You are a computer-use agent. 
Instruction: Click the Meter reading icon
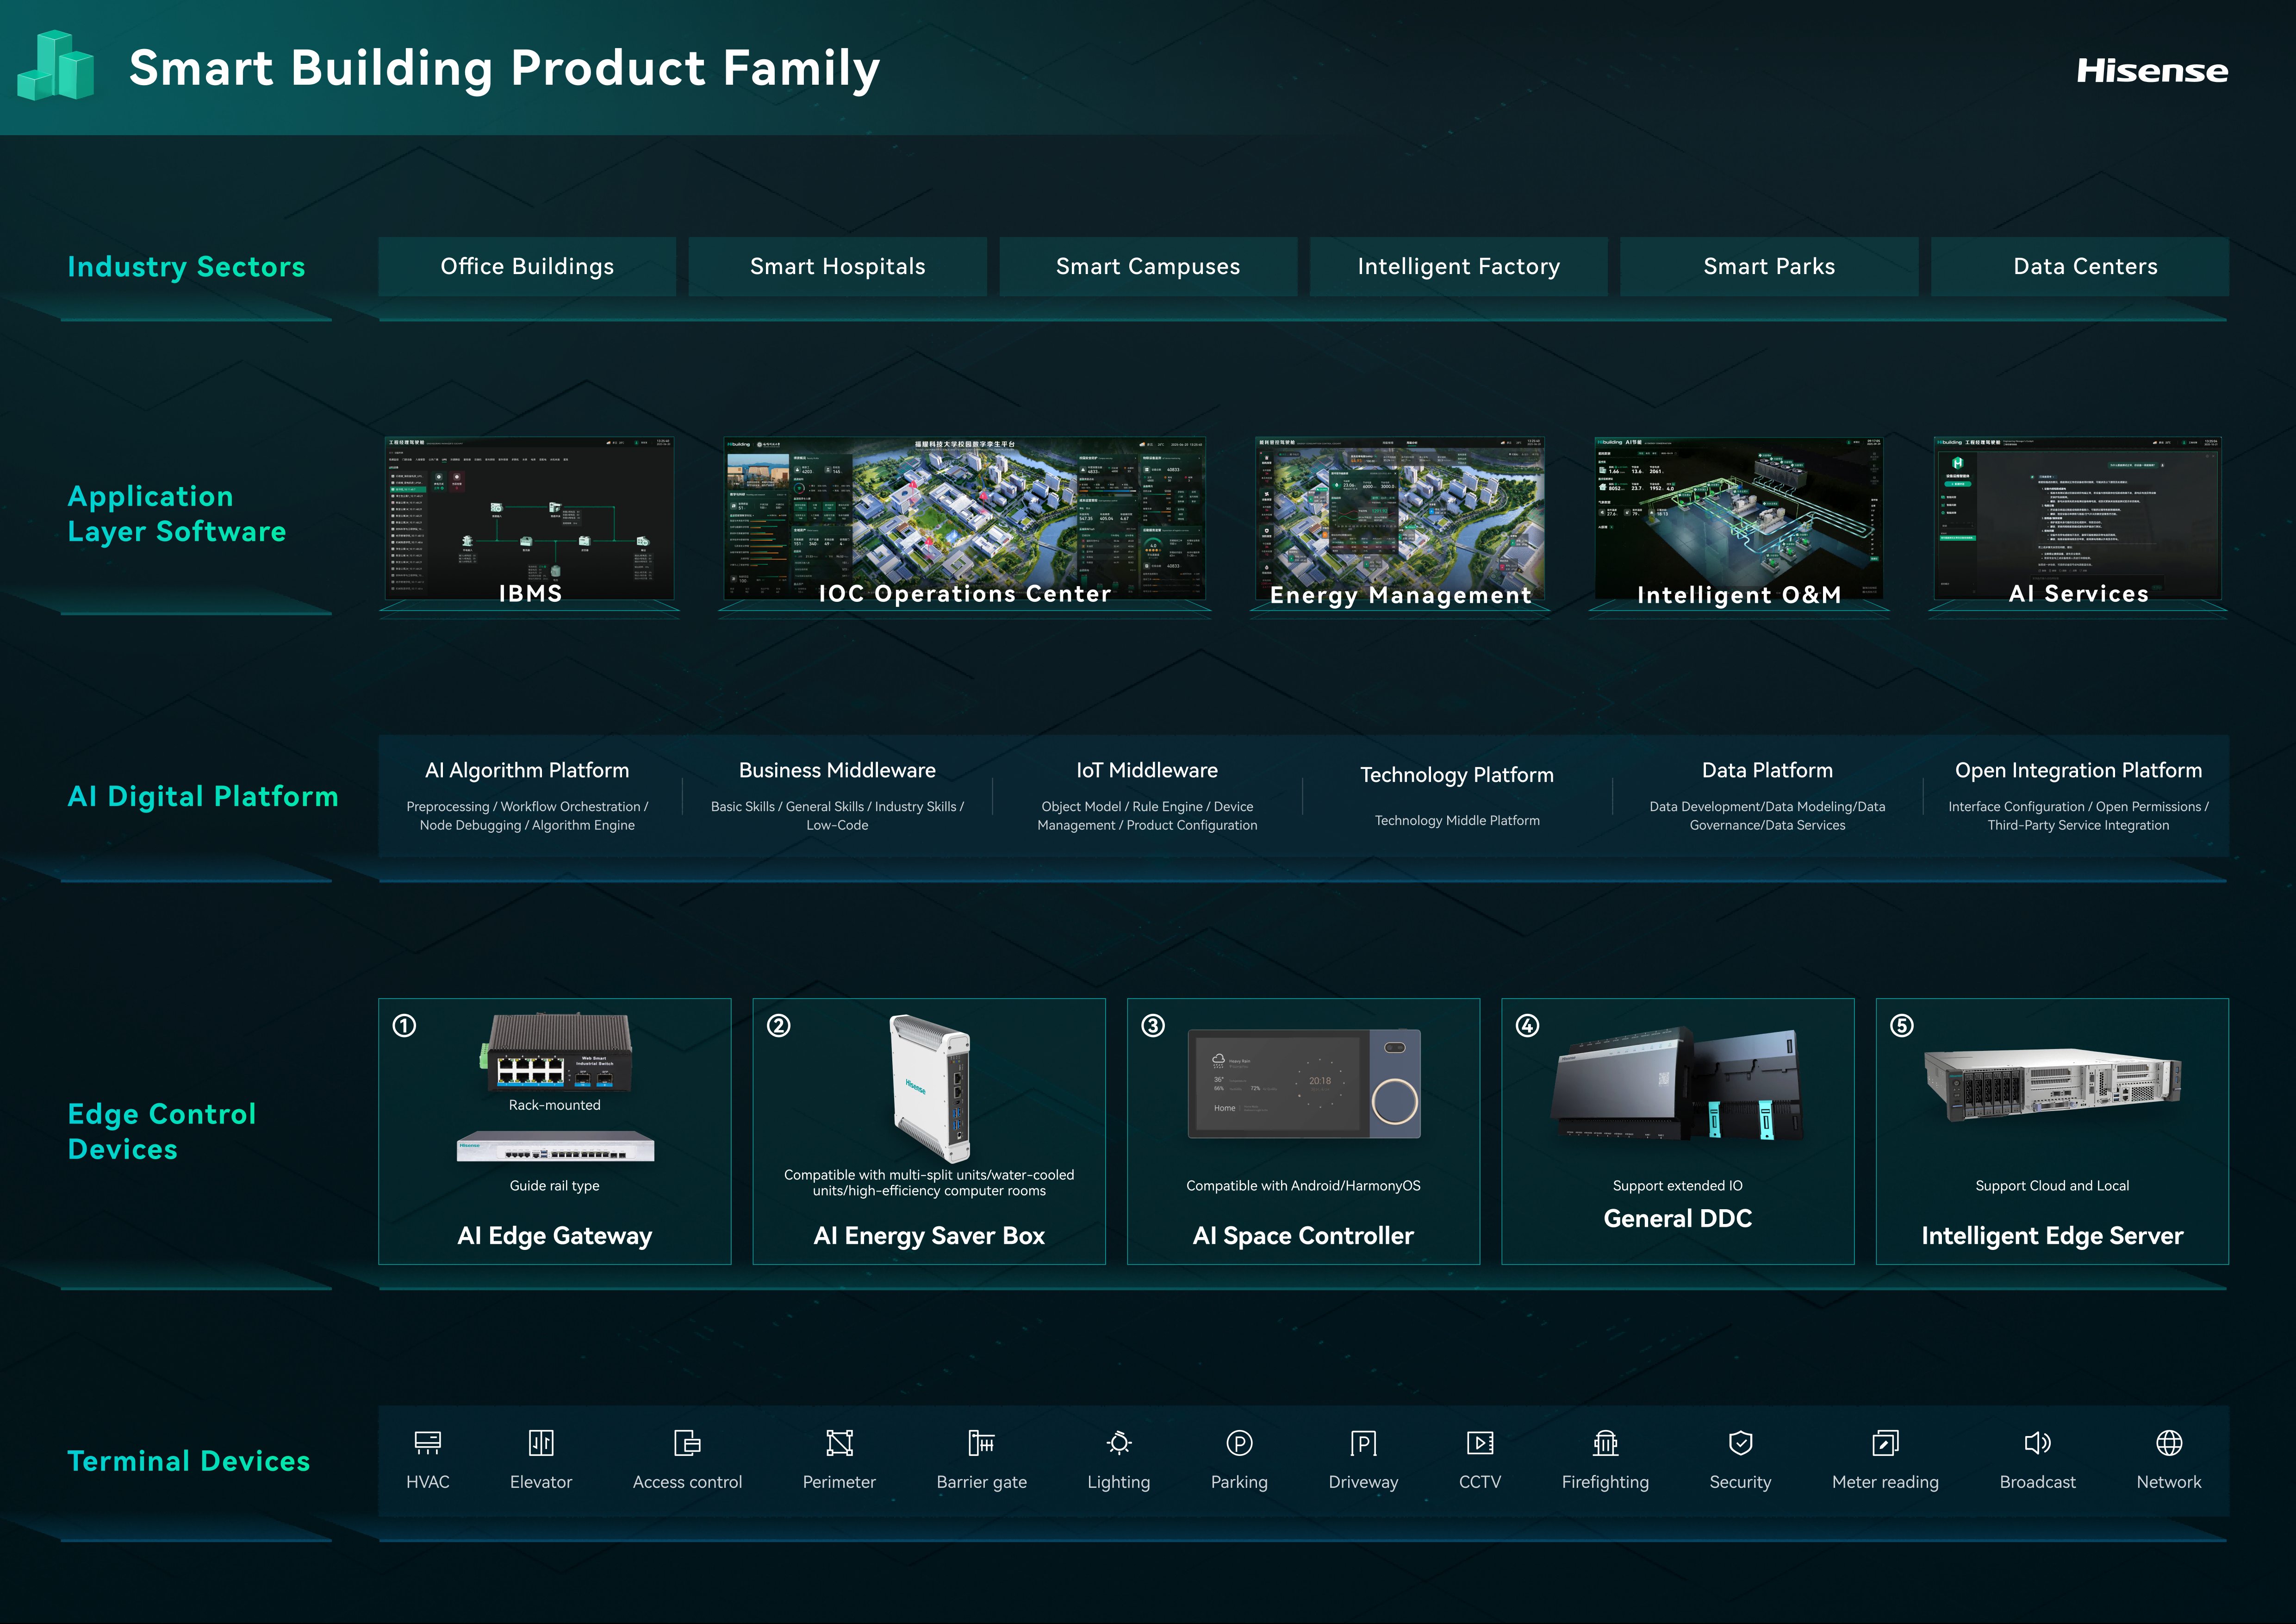[x=1885, y=1442]
